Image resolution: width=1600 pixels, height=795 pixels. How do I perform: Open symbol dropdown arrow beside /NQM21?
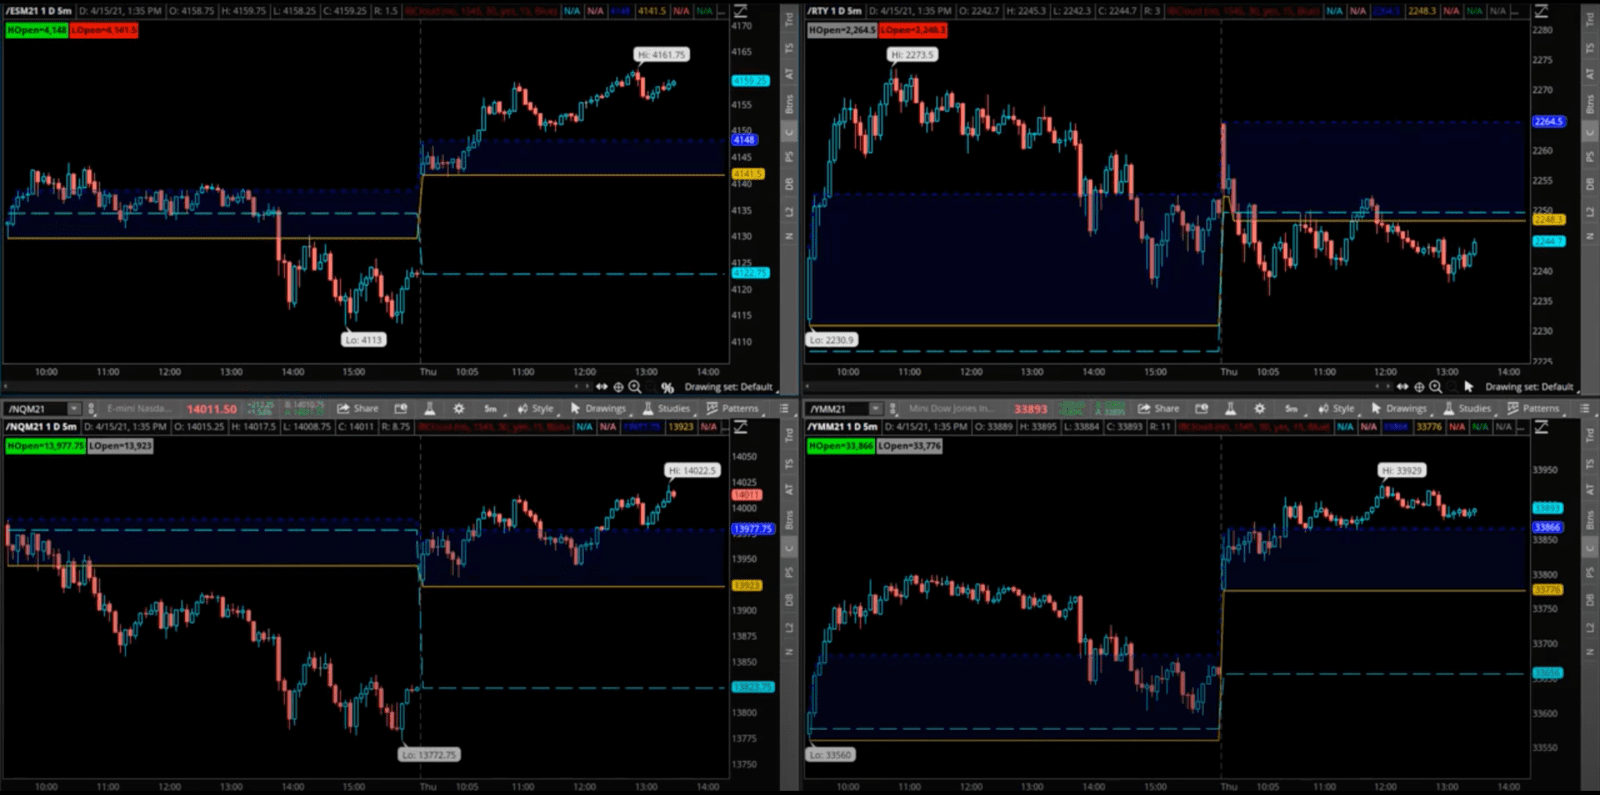73,409
